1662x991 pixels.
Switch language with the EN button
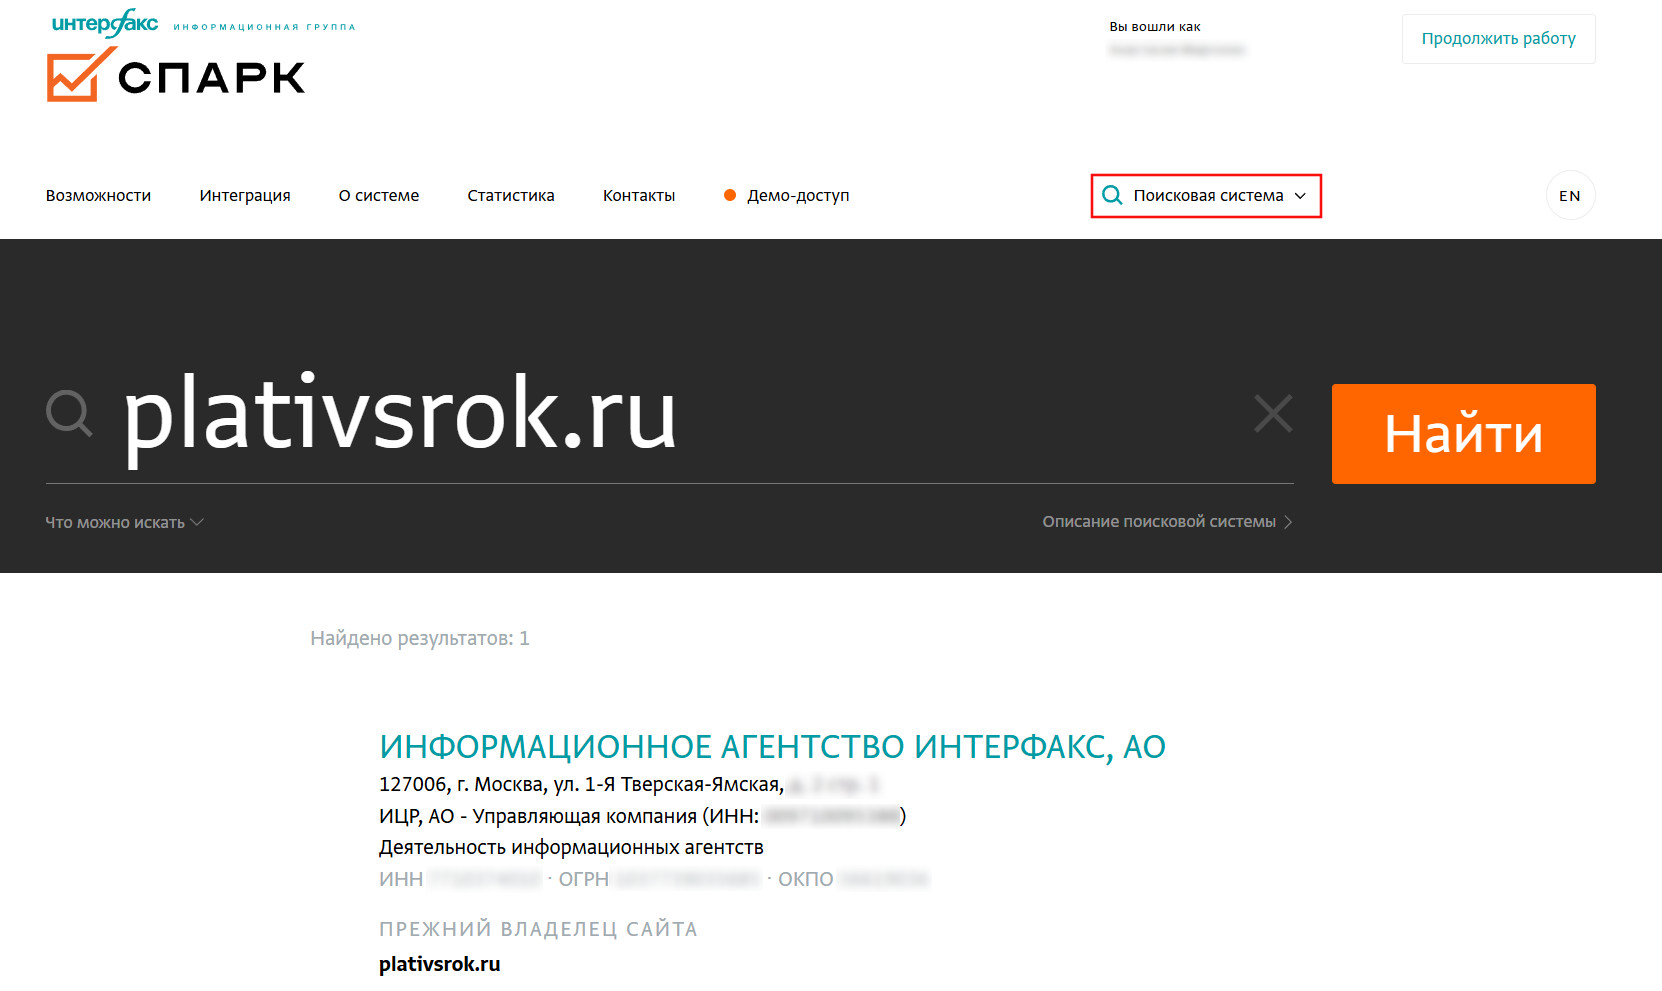(1569, 196)
